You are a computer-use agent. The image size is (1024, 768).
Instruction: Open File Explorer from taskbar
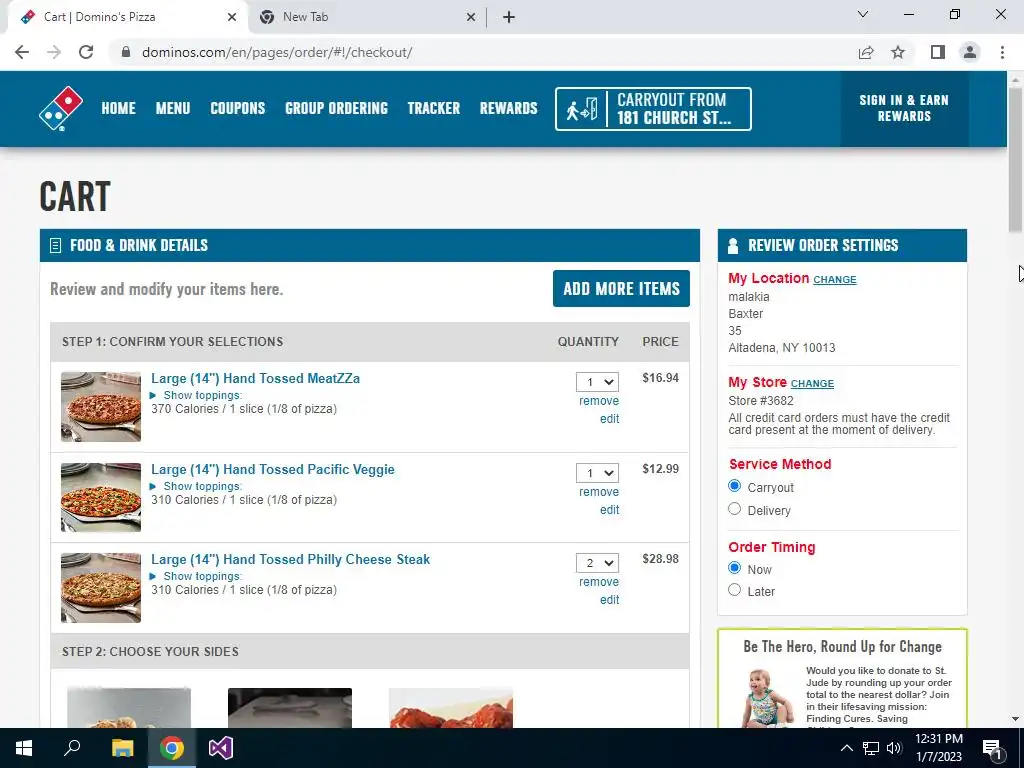pos(122,748)
